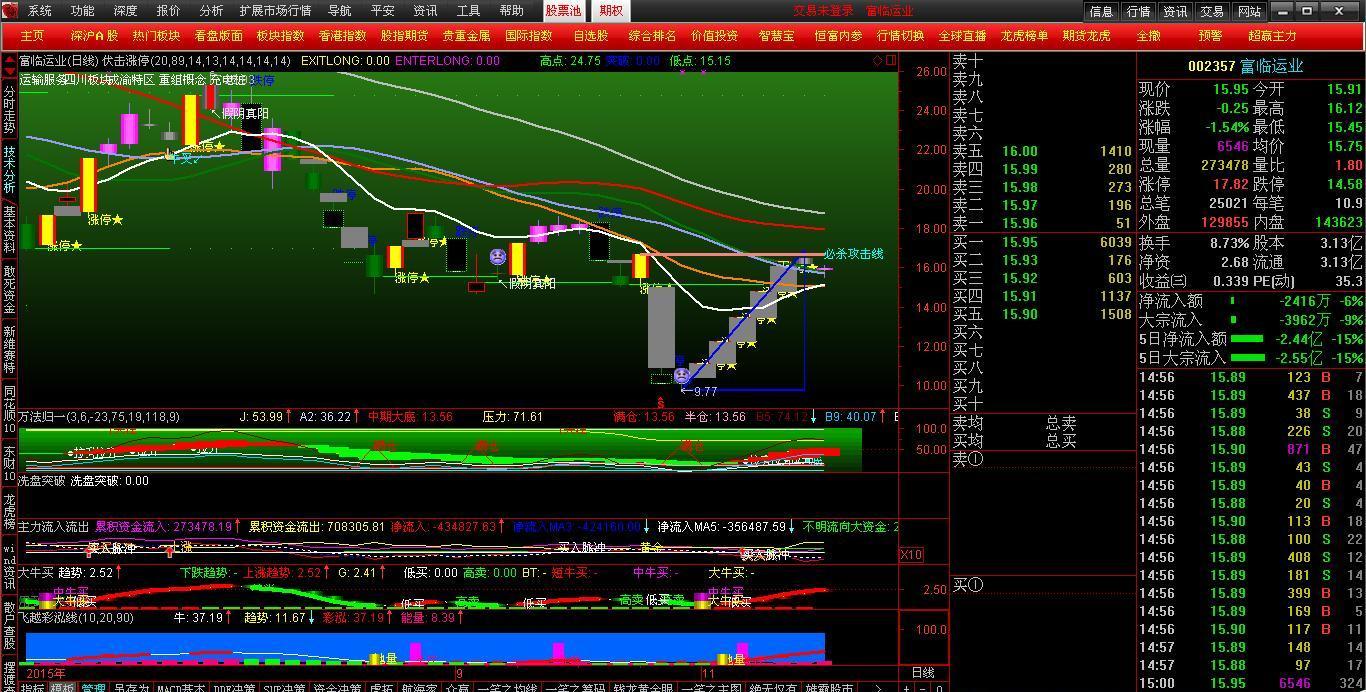The height and width of the screenshot is (692, 1366).
Task: Select the 航海家 template tab
Action: (x=419, y=686)
